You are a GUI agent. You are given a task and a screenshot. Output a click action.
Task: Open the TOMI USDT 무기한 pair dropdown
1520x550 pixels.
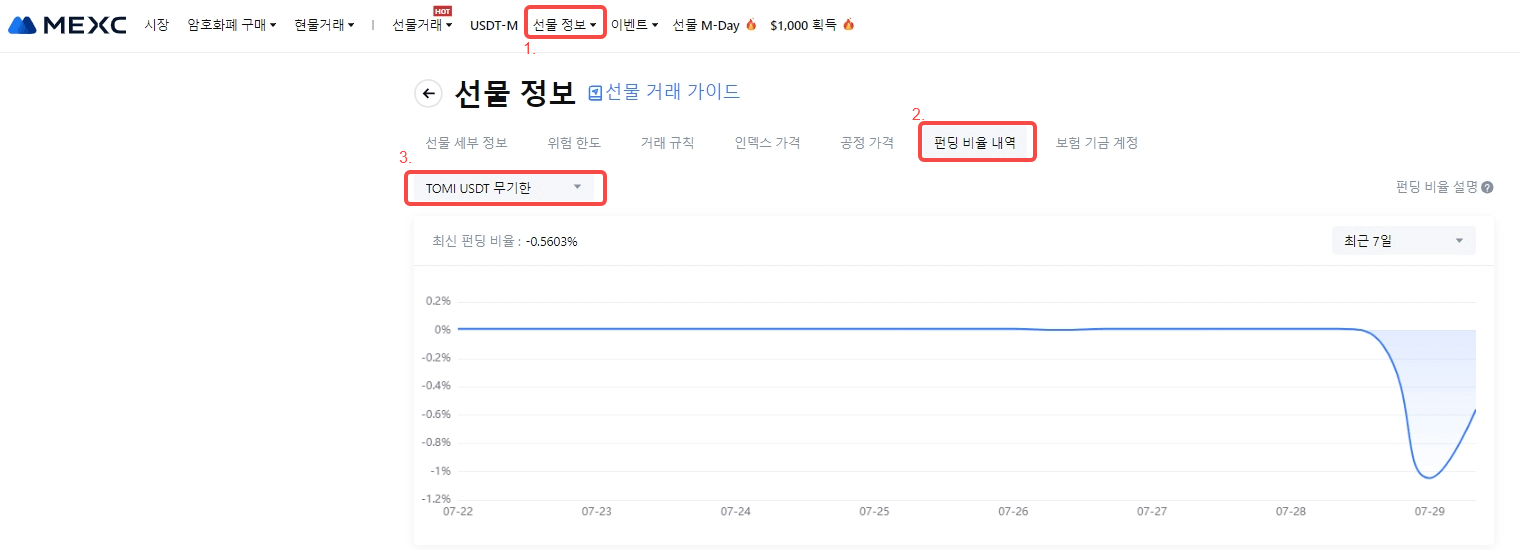point(504,187)
